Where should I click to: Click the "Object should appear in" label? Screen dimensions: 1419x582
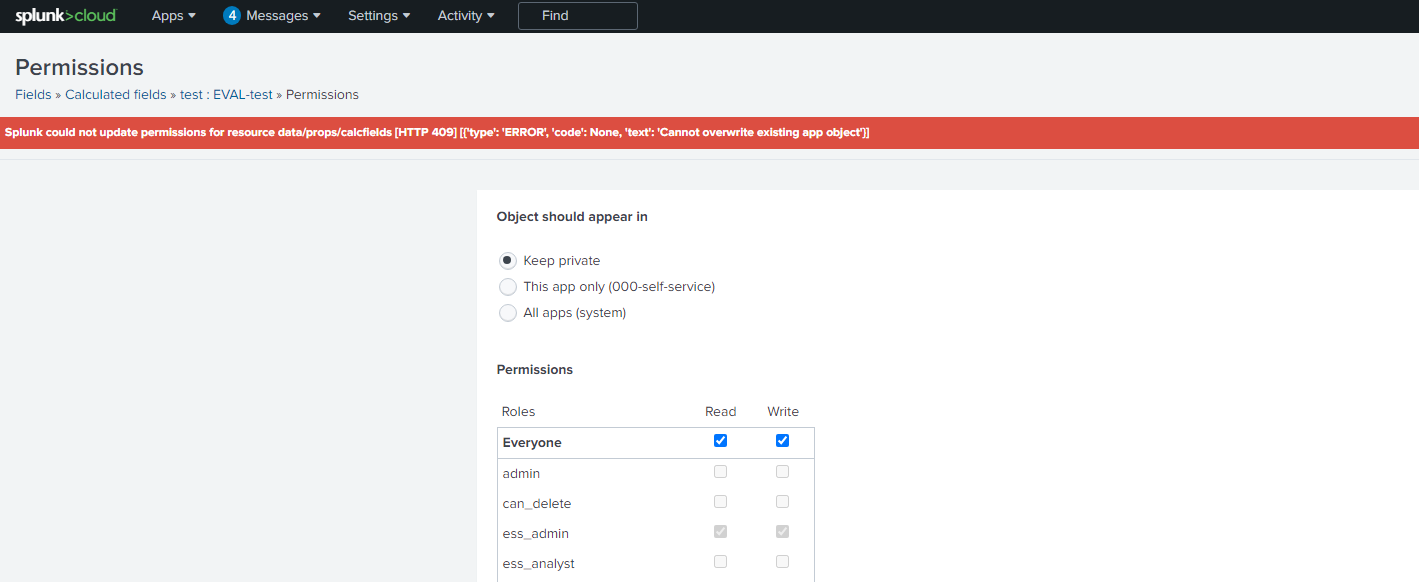coord(572,217)
